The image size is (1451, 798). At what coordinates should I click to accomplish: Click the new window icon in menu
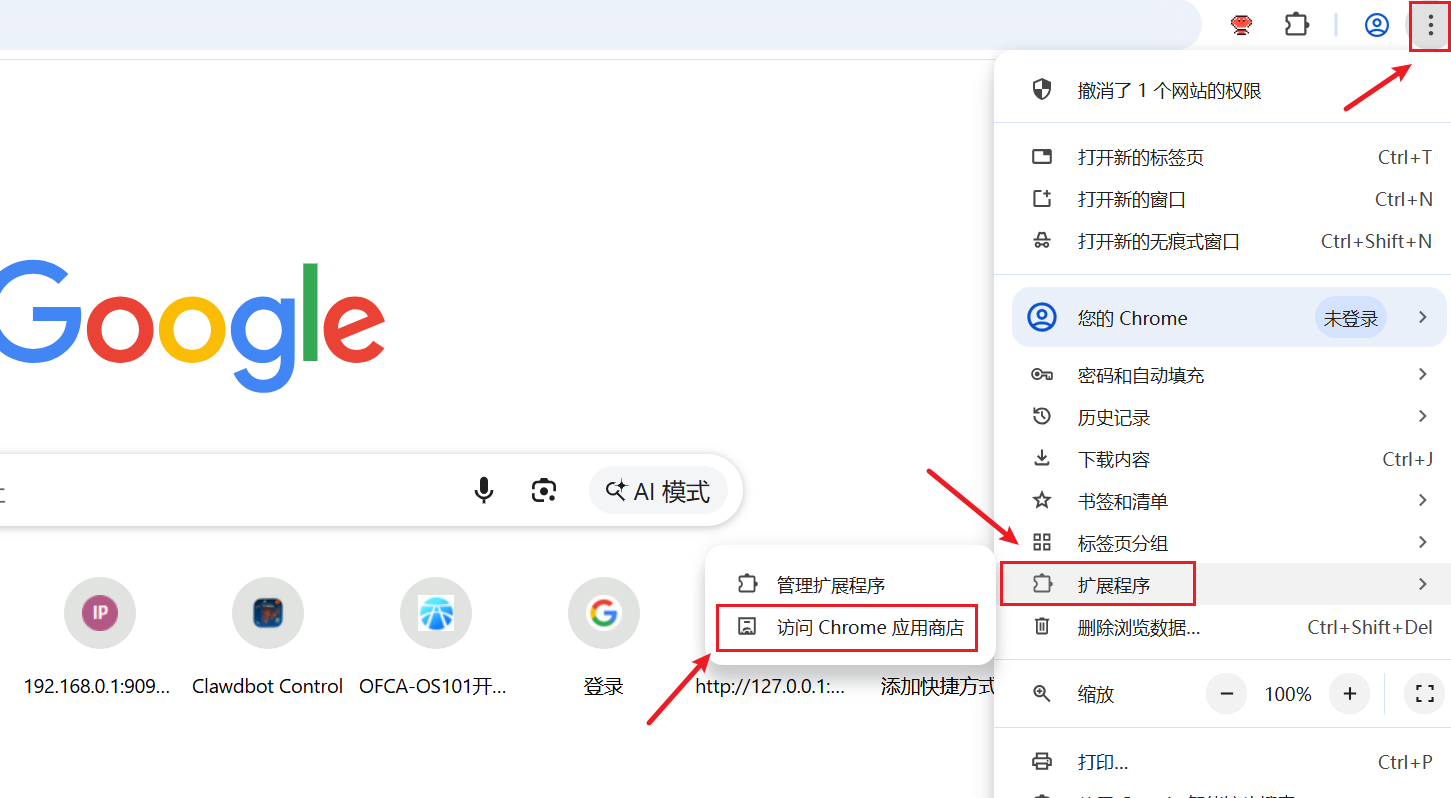tap(1042, 199)
